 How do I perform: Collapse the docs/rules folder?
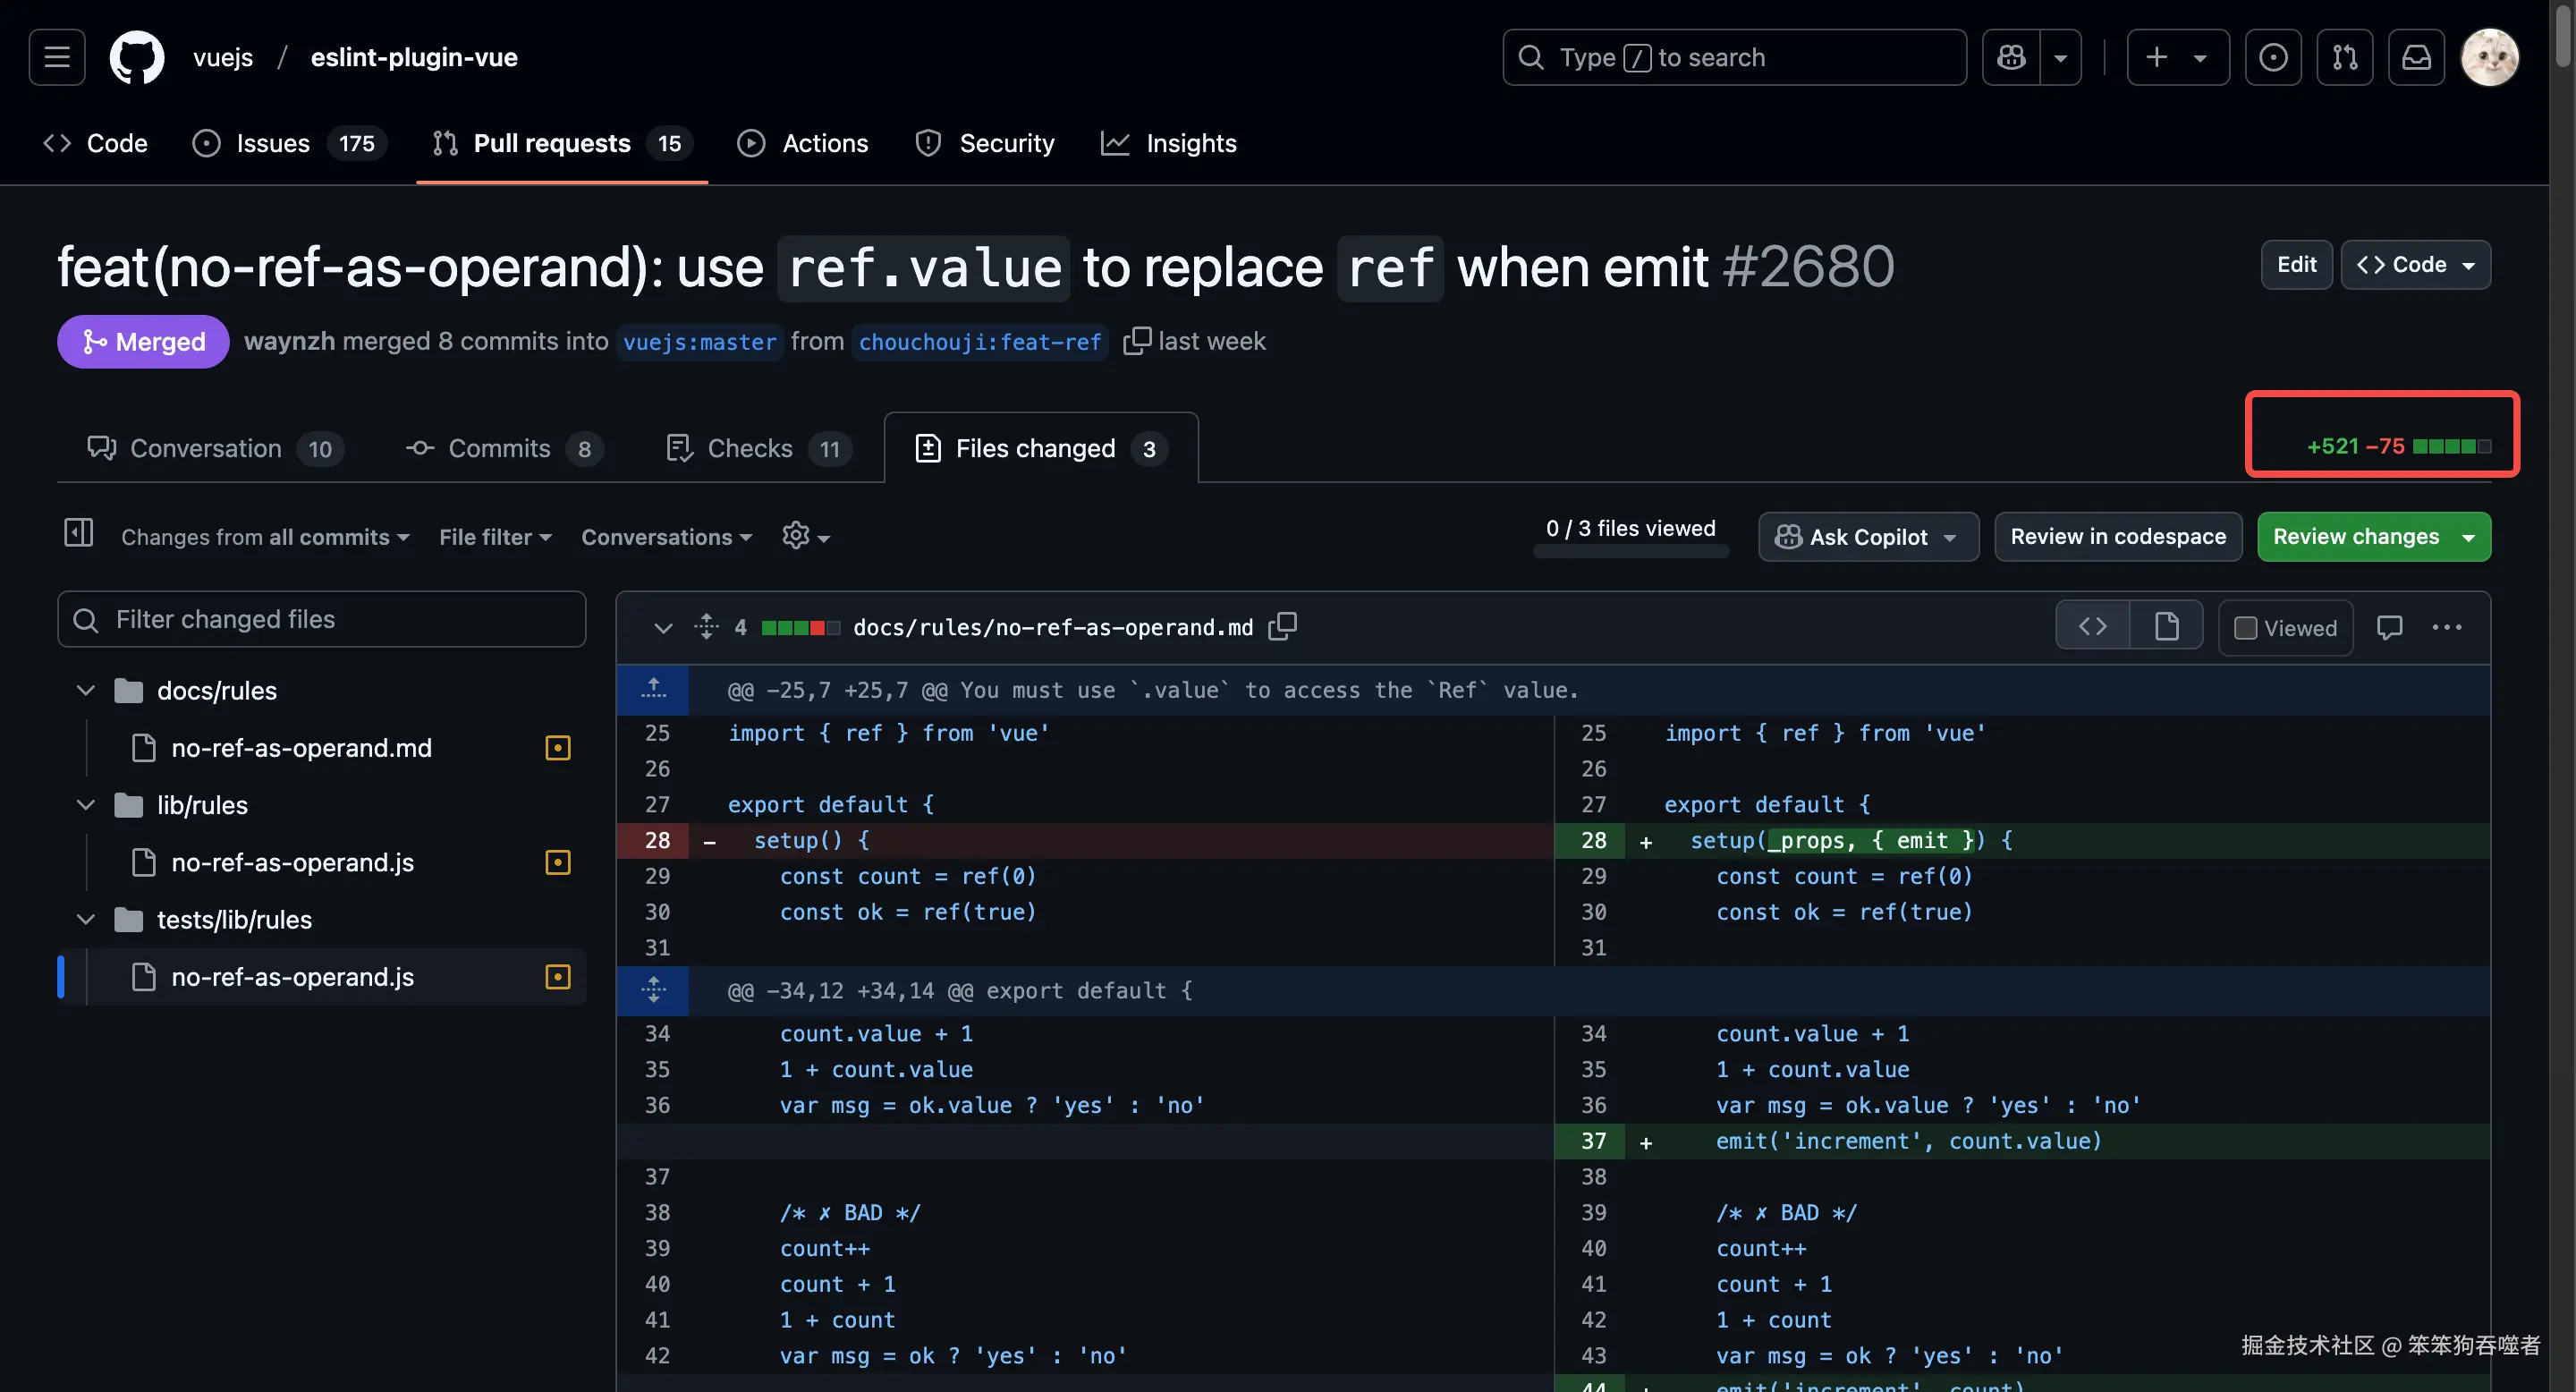click(x=86, y=690)
